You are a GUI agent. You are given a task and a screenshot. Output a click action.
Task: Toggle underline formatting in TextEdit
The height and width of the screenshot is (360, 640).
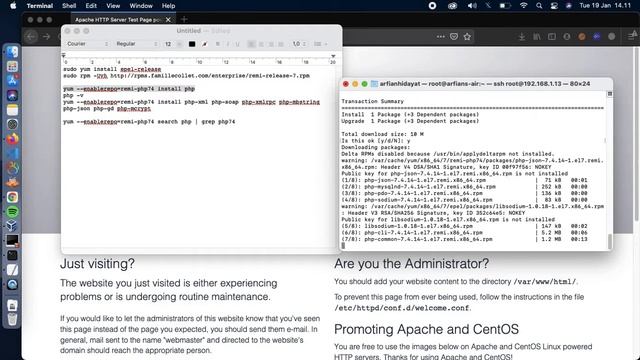tap(237, 44)
